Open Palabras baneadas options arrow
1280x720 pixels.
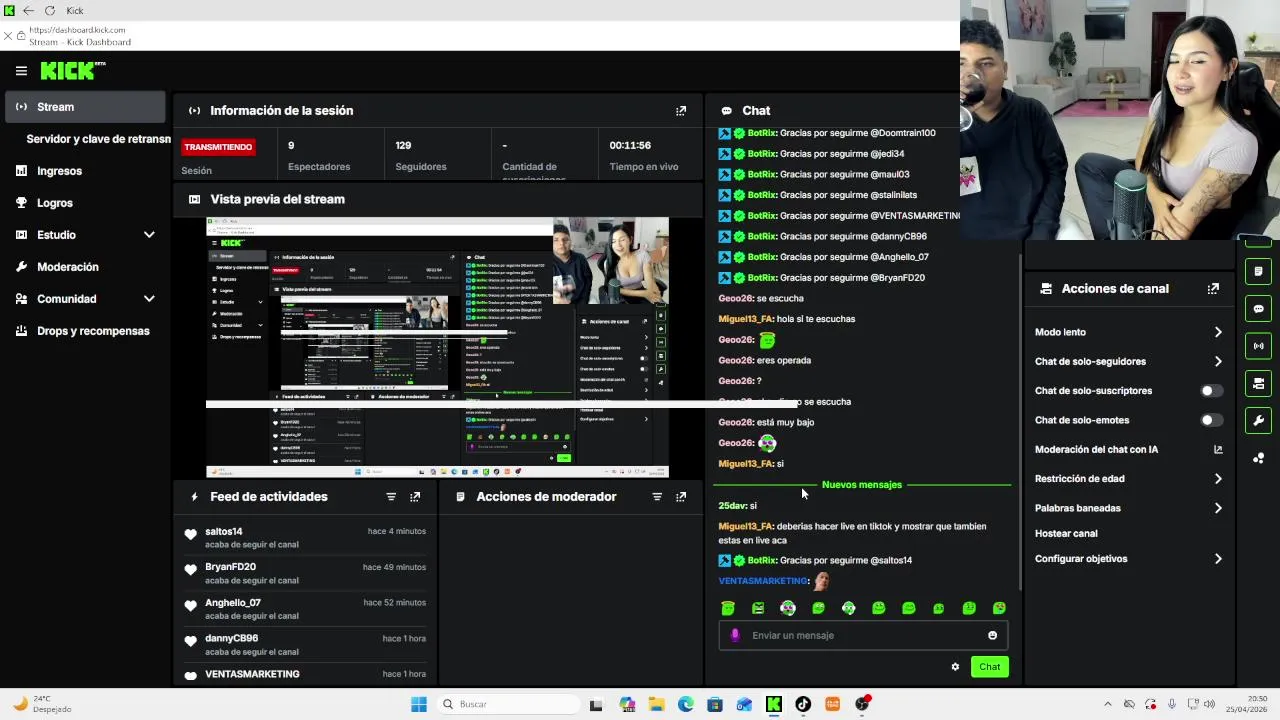pos(1218,508)
